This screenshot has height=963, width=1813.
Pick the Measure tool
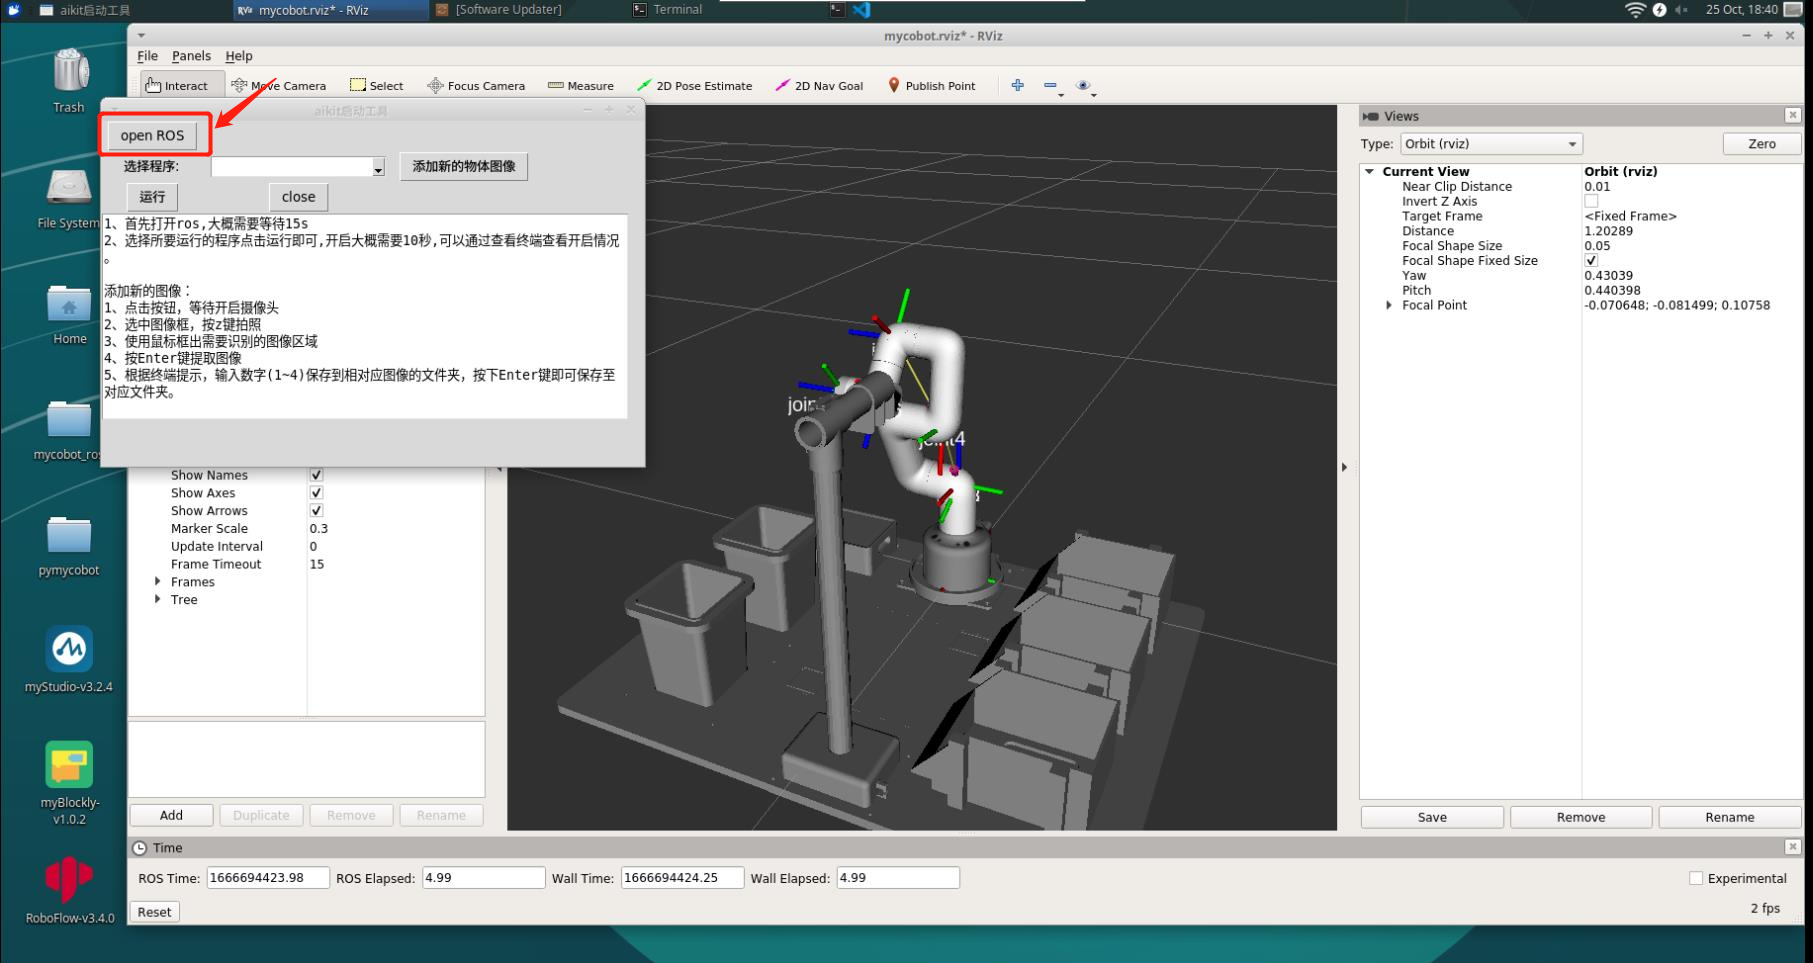(x=581, y=86)
